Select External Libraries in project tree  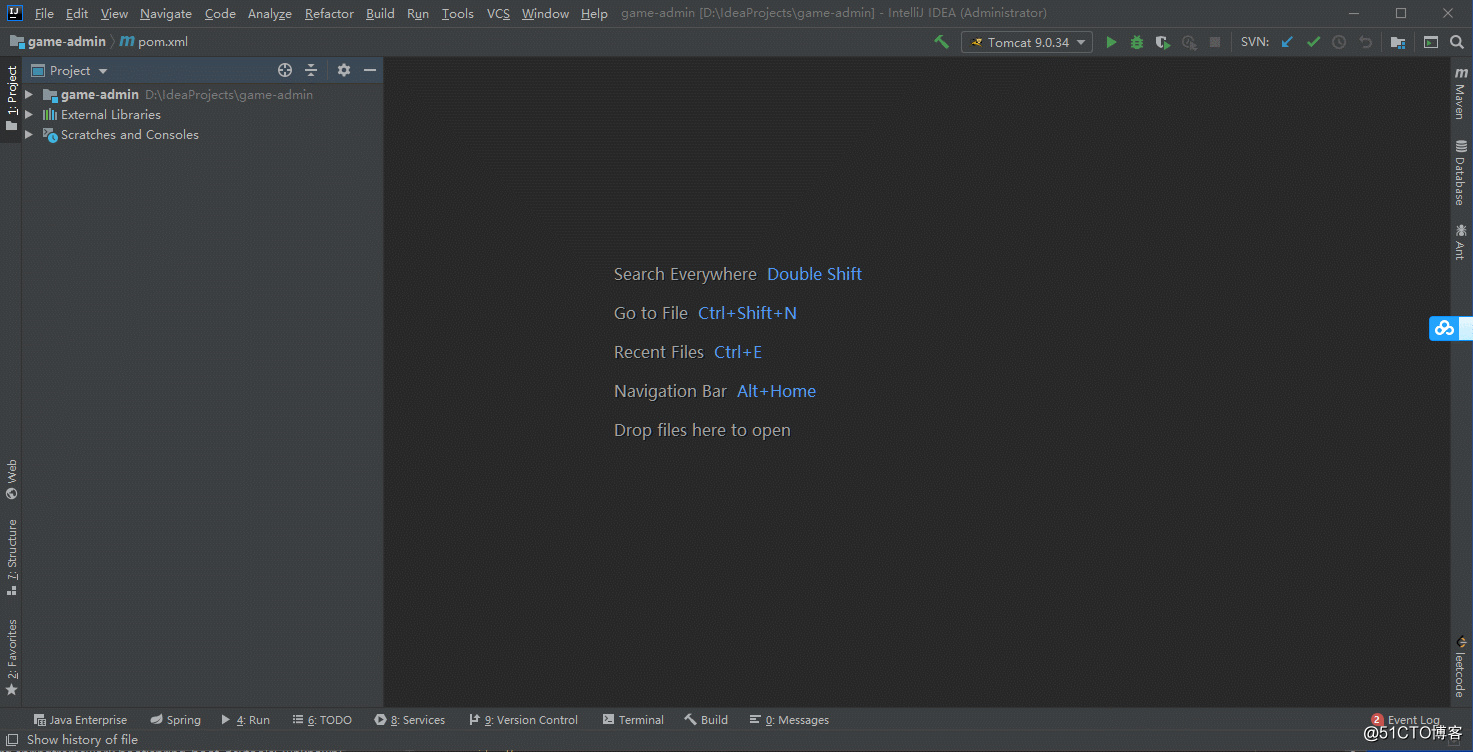click(x=202, y=115)
